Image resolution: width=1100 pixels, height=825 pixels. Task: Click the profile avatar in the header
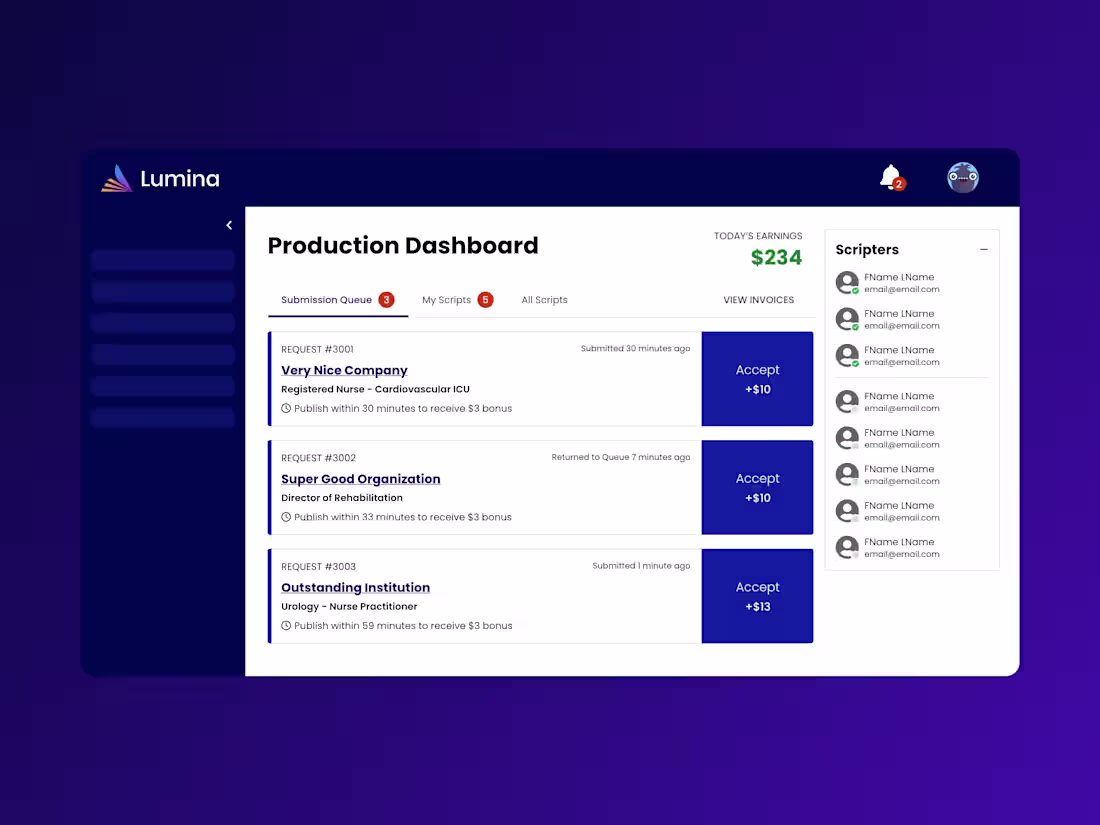click(x=962, y=177)
